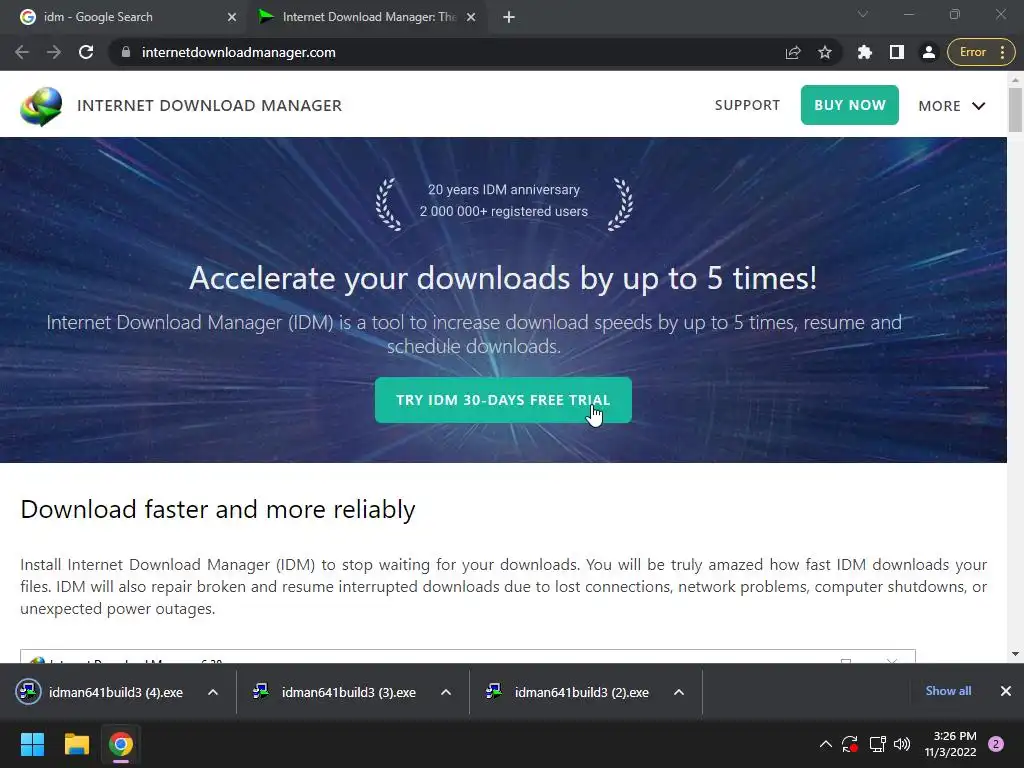This screenshot has width=1024, height=768.
Task: Close the idm - Google Search tab
Action: 232,17
